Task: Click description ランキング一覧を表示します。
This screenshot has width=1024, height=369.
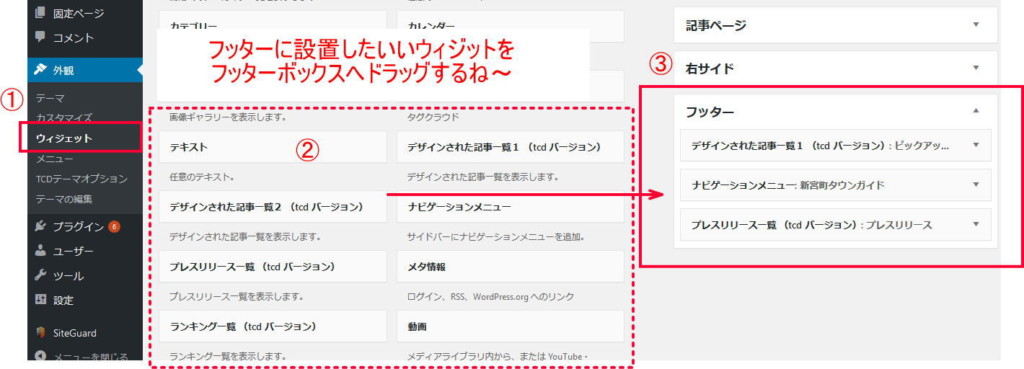Action: [228, 357]
